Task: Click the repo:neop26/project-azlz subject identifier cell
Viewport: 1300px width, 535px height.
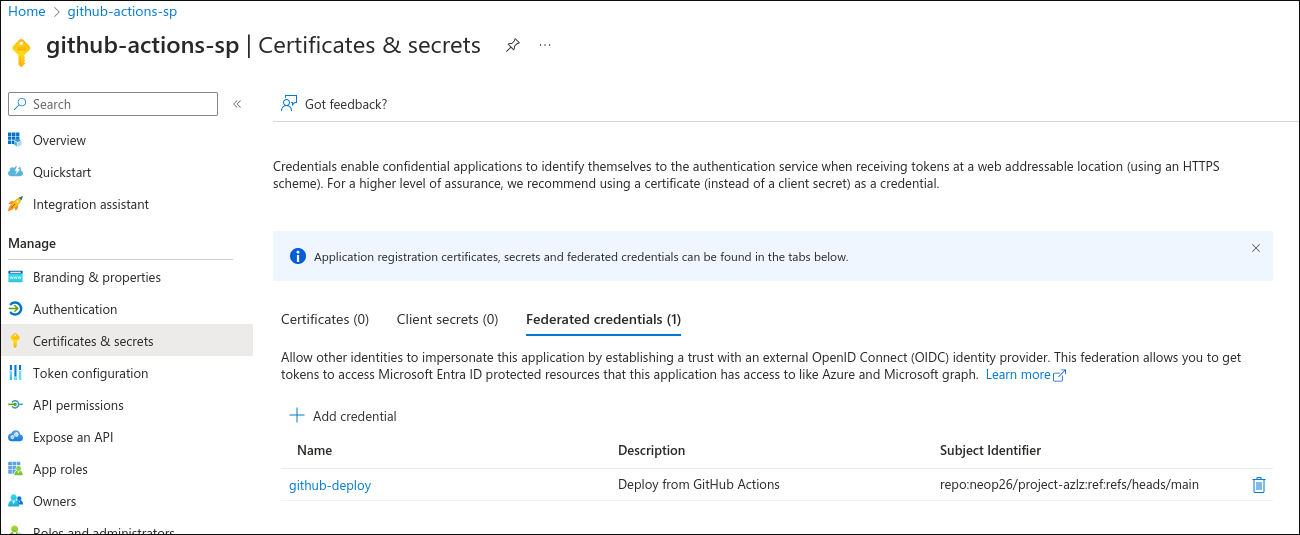Action: pyautogui.click(x=1069, y=485)
